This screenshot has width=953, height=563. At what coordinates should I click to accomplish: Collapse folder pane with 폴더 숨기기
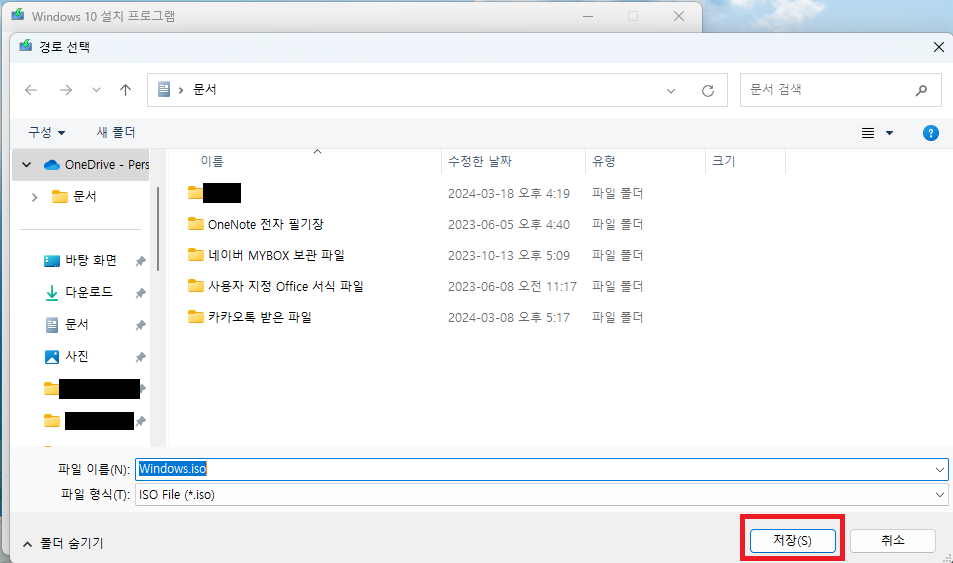click(x=63, y=544)
